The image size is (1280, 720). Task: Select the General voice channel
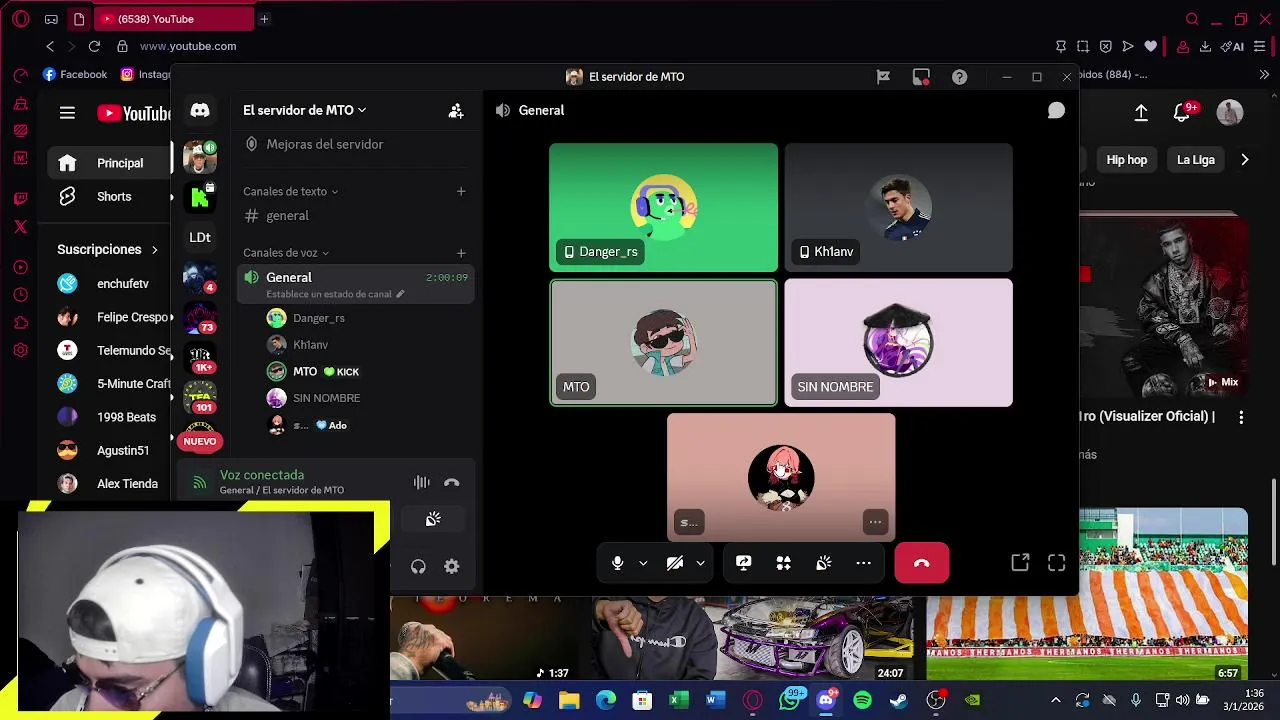coord(355,284)
